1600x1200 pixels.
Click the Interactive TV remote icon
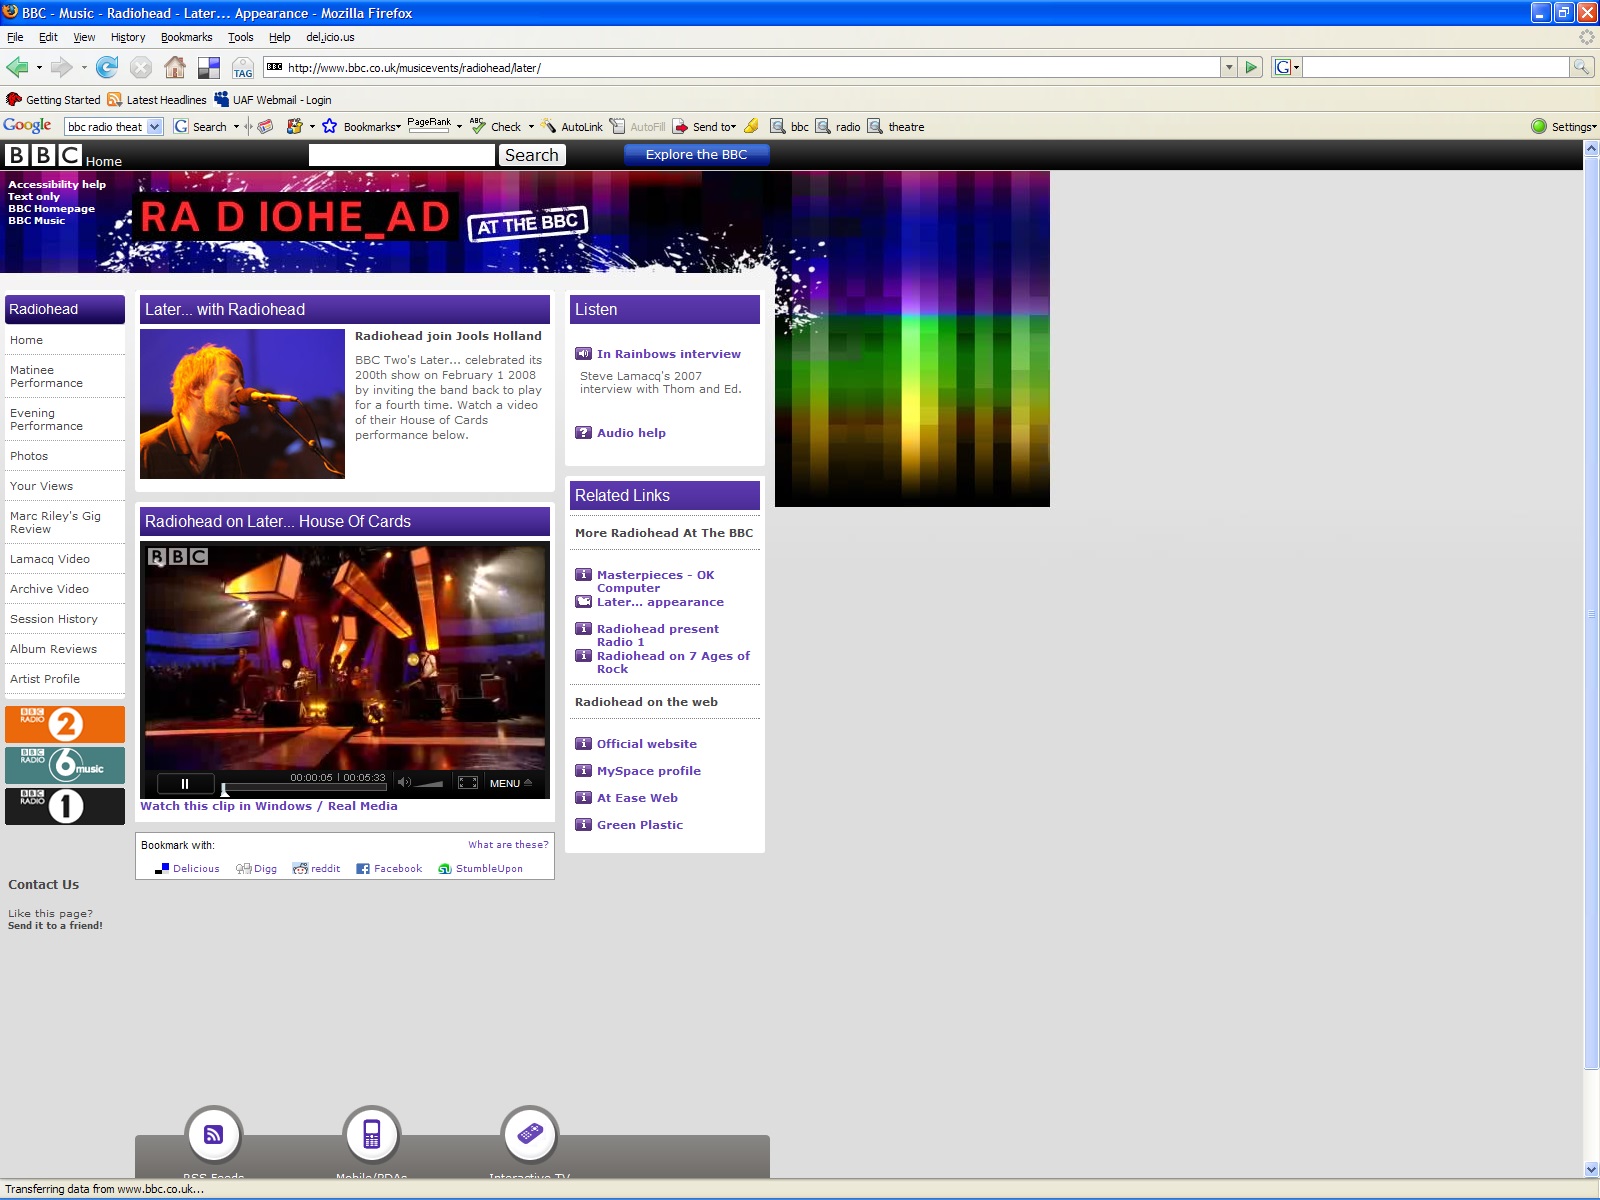(530, 1134)
